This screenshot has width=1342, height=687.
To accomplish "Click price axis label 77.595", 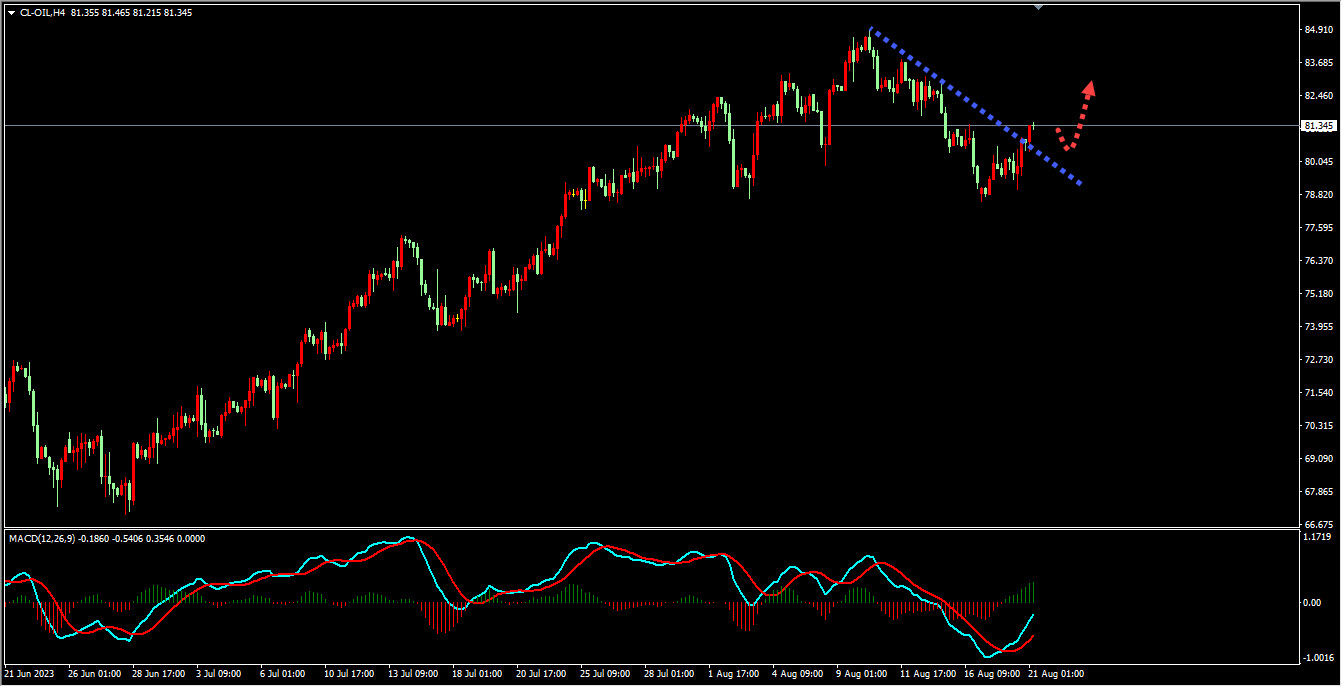I will 1320,228.
